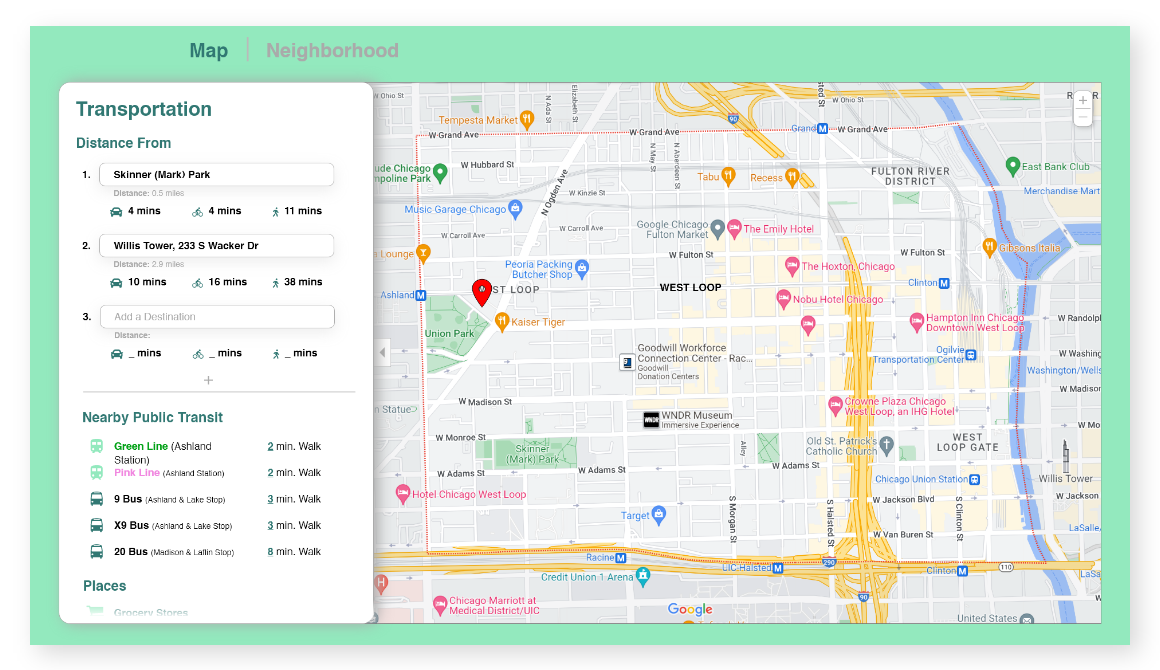Click walking icon for 38 mins
Image resolution: width=1160 pixels, height=670 pixels.
point(275,282)
